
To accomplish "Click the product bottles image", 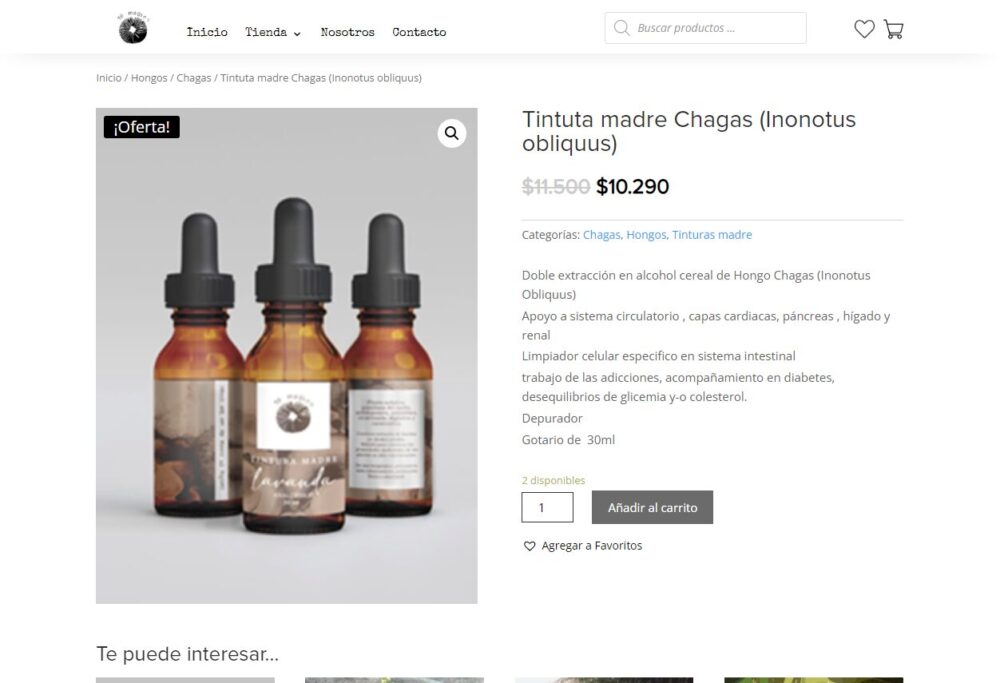I will pos(286,356).
